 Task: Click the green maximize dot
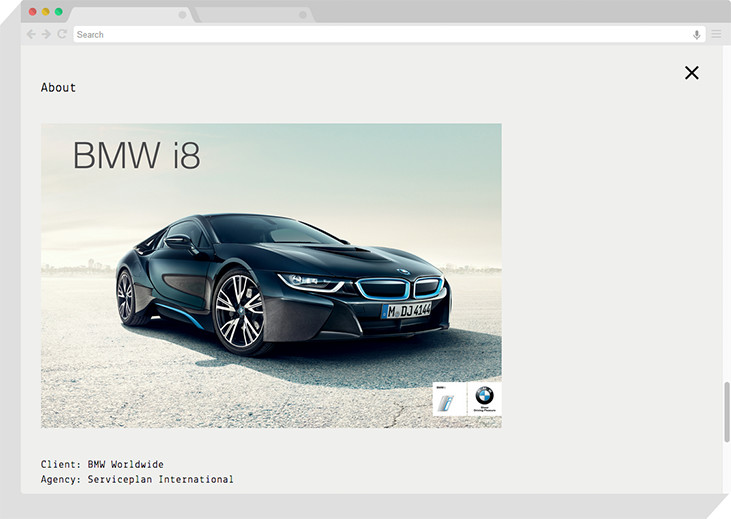point(59,12)
